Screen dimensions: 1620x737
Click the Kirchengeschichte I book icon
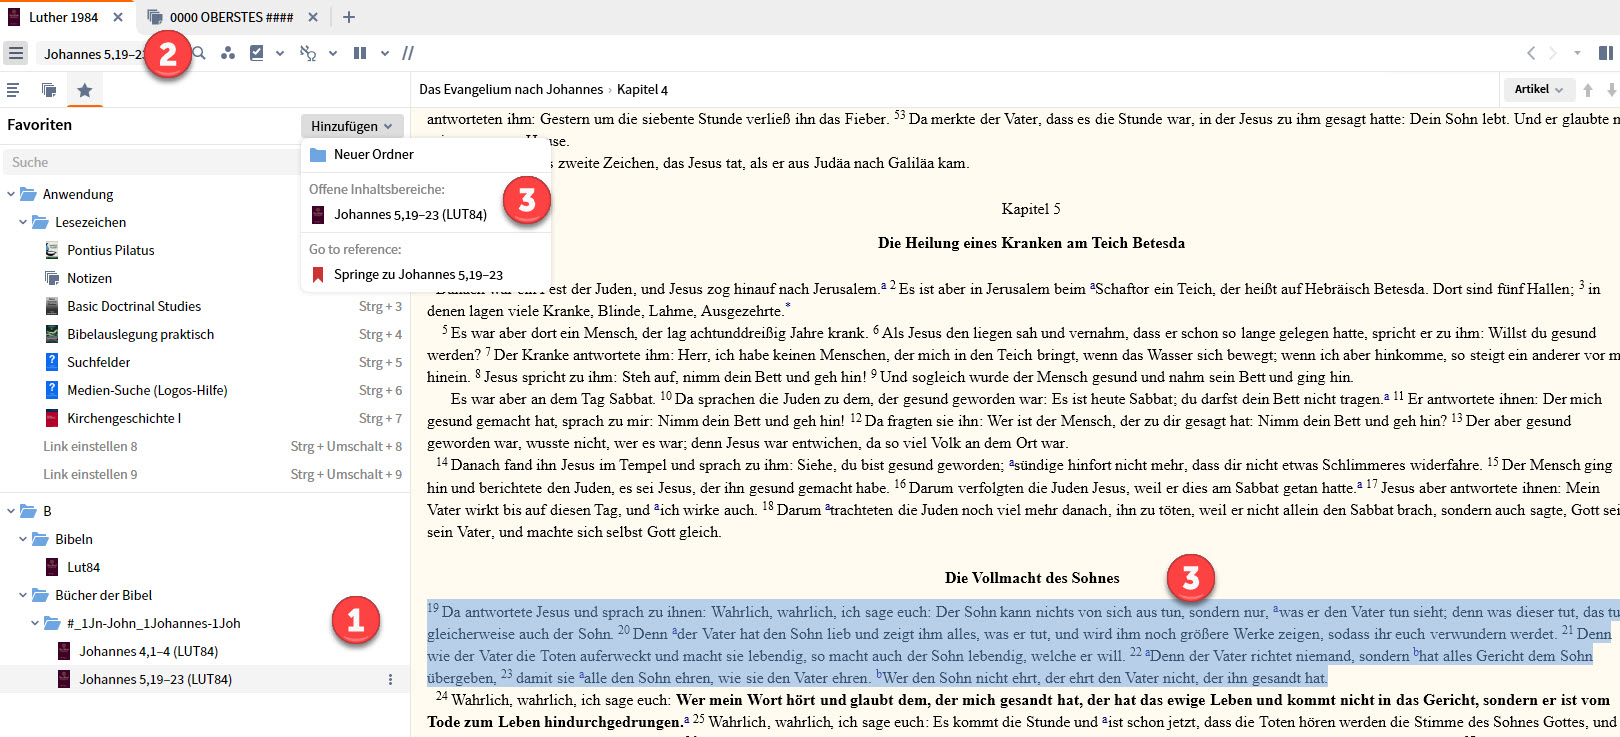click(52, 418)
